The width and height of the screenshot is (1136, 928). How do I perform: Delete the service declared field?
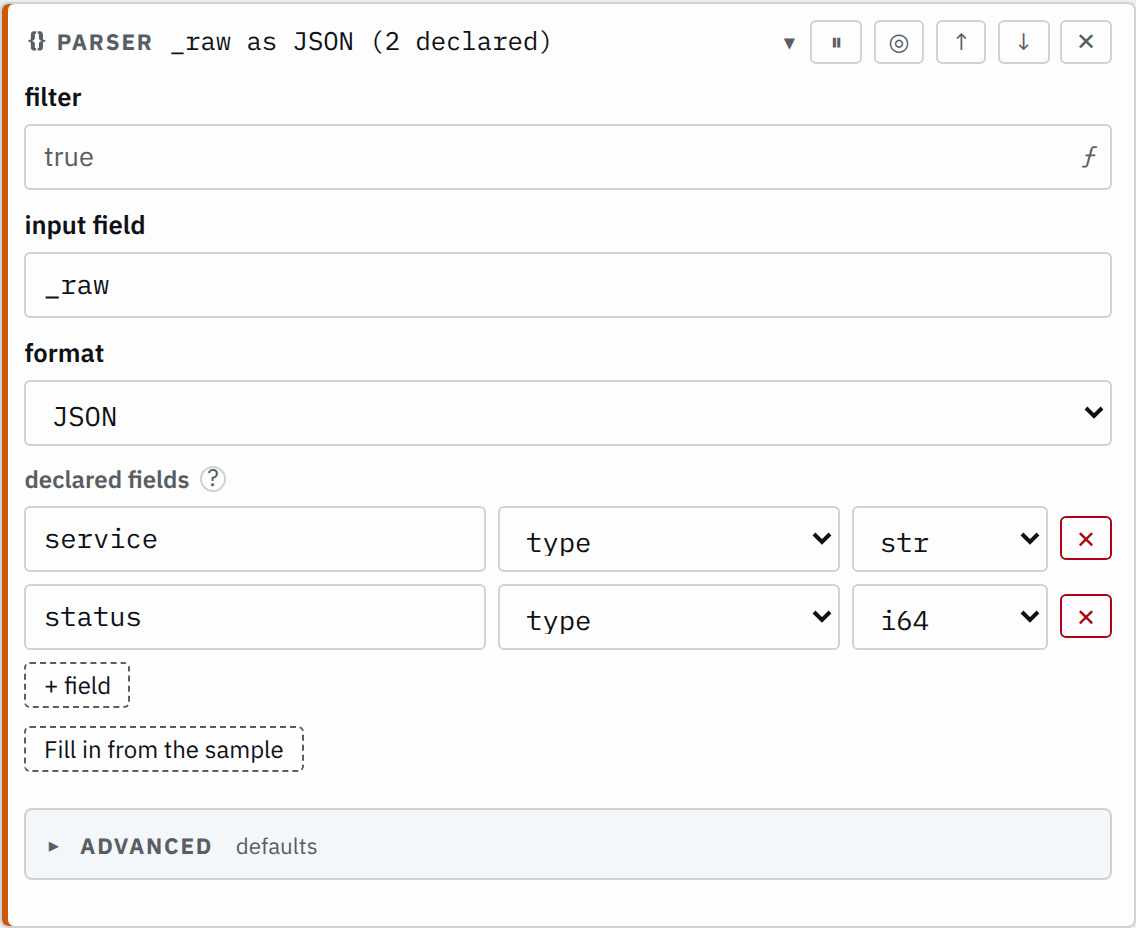pos(1085,538)
